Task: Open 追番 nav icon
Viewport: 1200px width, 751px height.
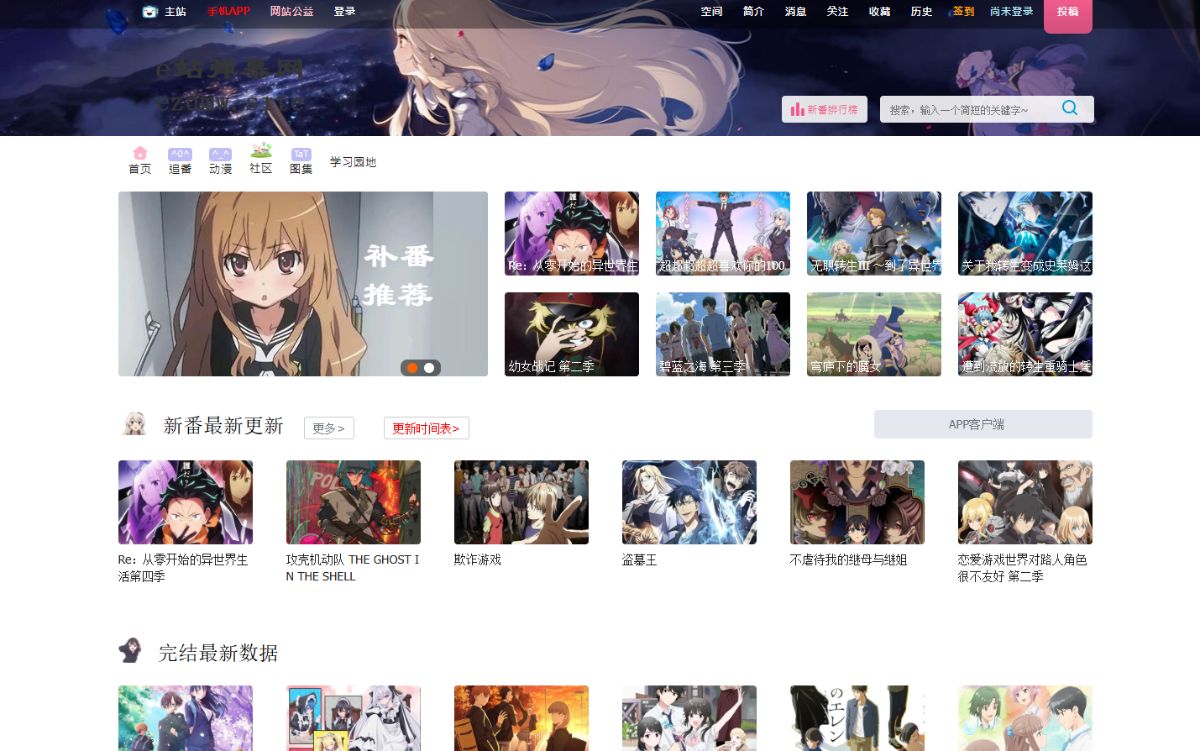Action: click(x=180, y=161)
